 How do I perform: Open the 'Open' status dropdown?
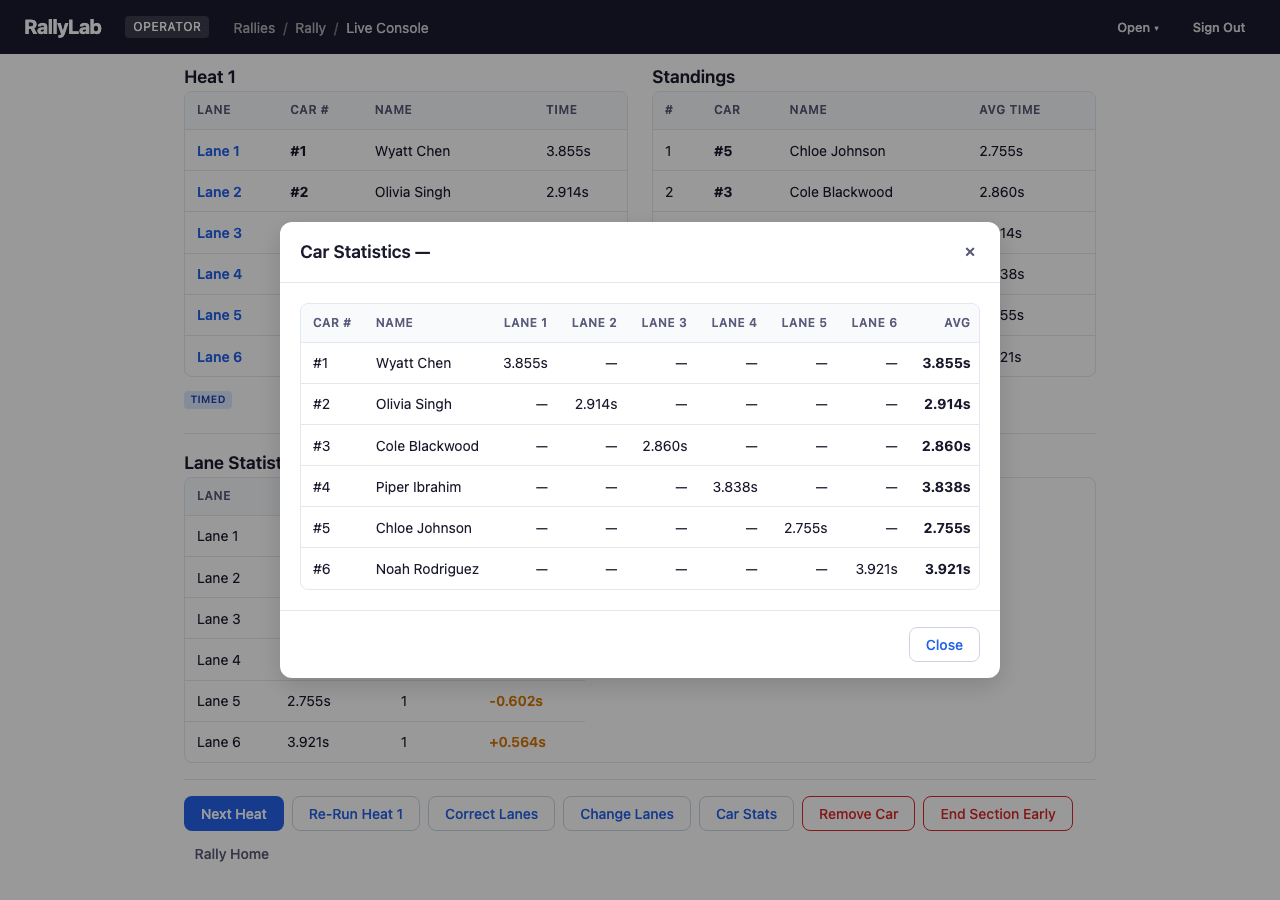1137,28
